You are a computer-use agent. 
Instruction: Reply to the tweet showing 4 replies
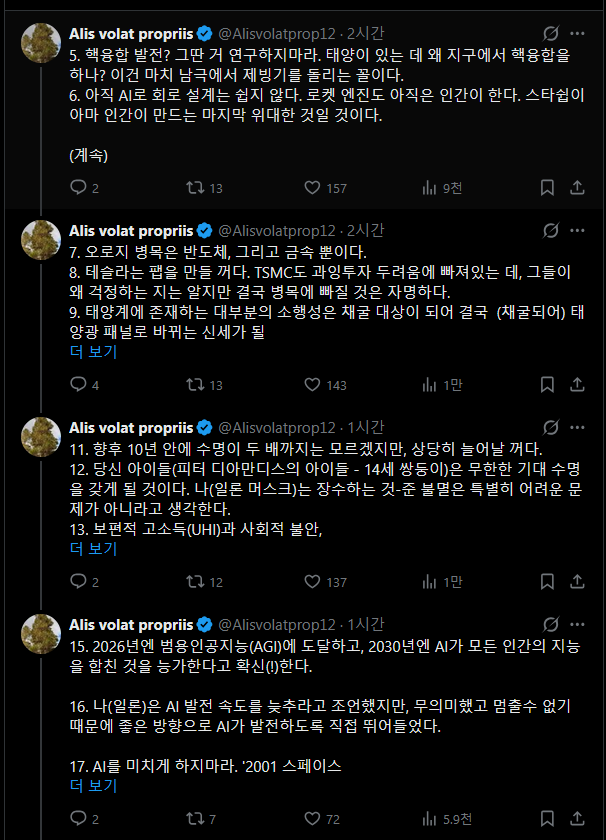80,384
